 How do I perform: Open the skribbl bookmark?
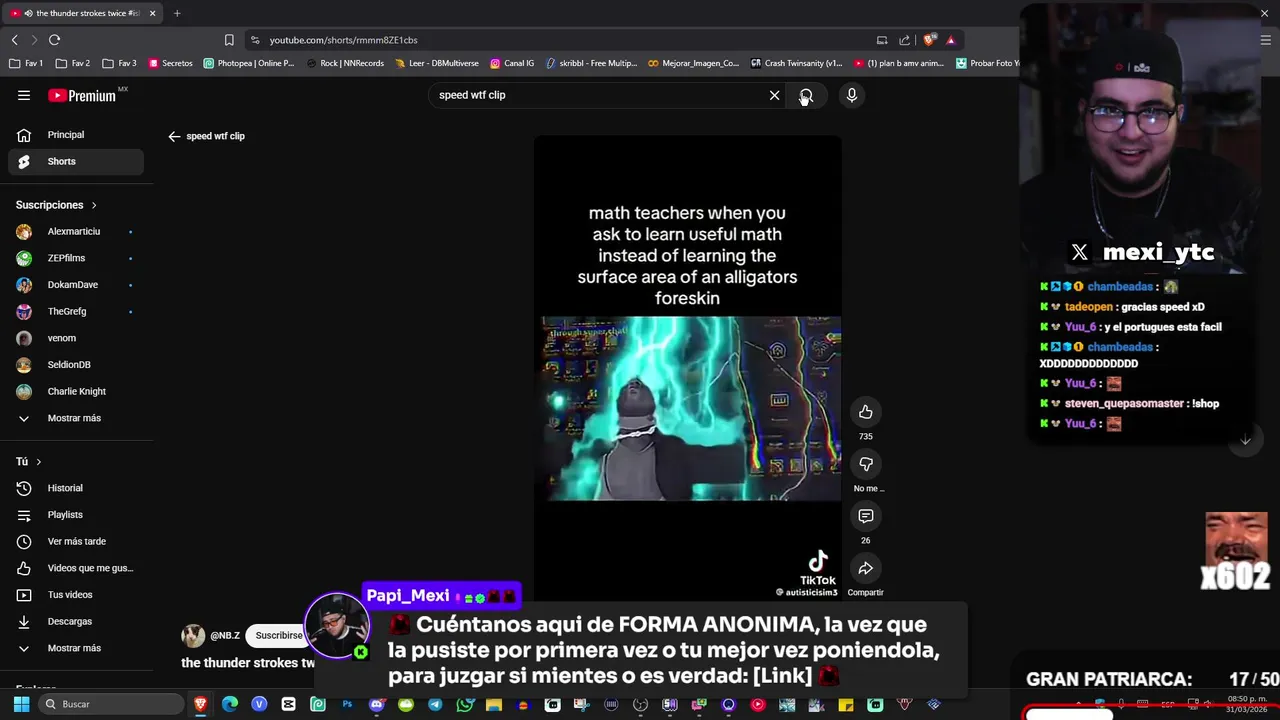[x=591, y=63]
